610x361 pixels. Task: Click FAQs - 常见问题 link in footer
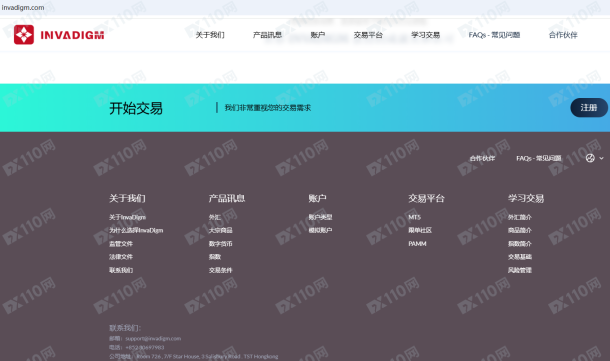pos(539,158)
